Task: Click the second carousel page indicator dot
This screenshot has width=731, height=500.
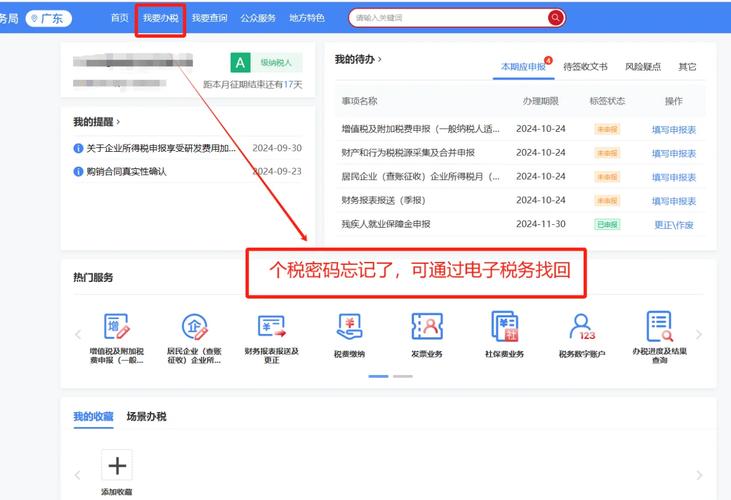Action: pyautogui.click(x=402, y=376)
